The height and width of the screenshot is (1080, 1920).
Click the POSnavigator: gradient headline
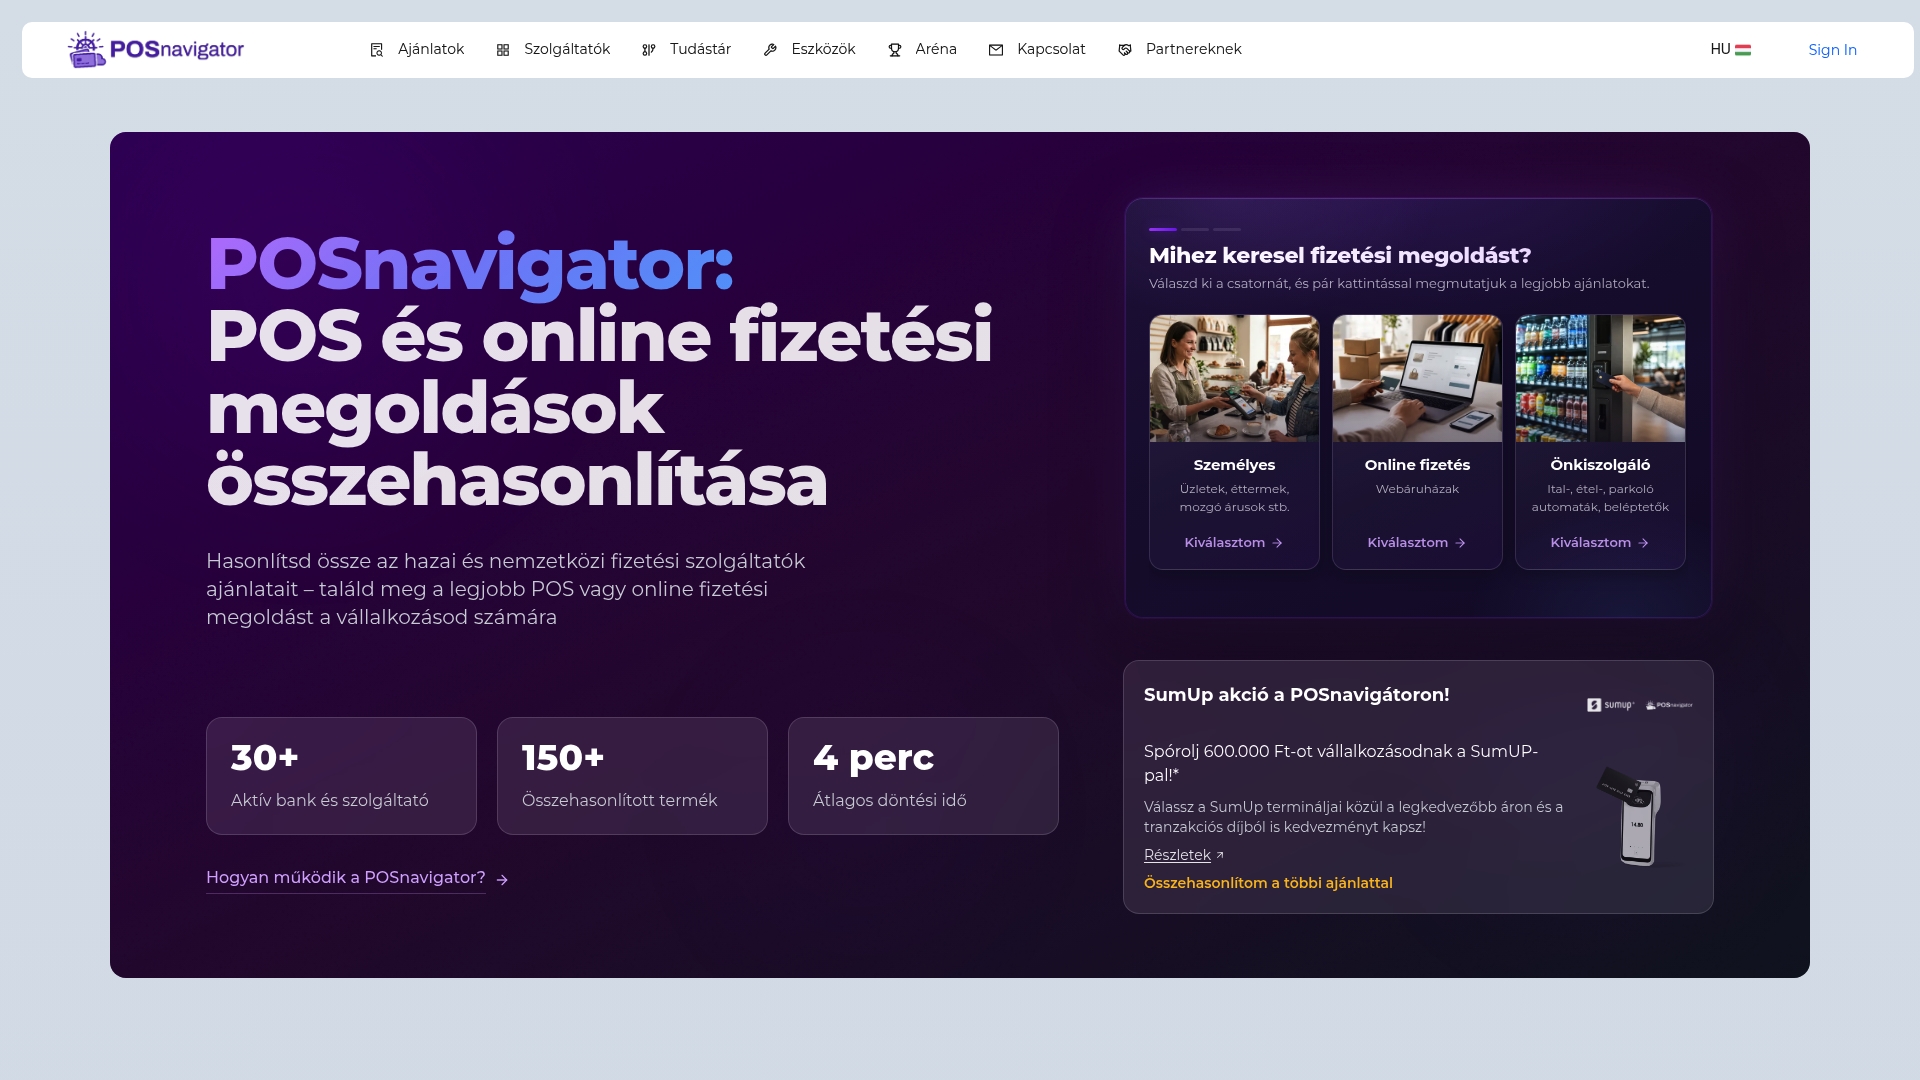(x=470, y=265)
